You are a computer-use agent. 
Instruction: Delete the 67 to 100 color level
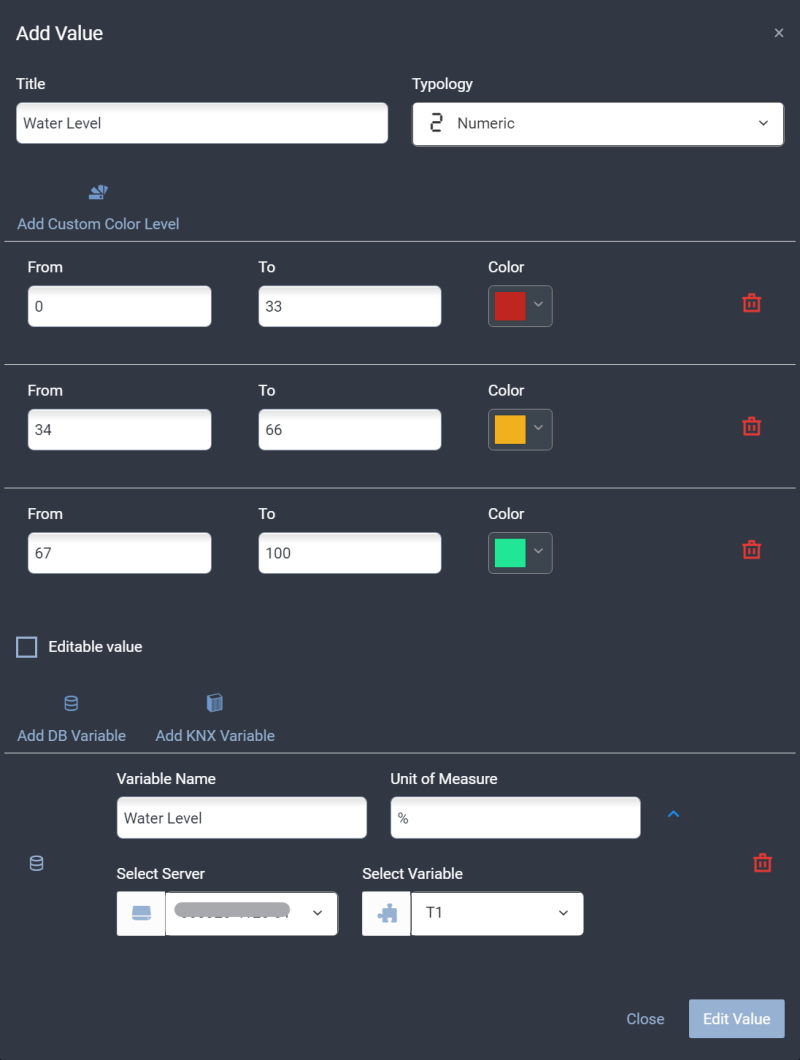pos(751,550)
